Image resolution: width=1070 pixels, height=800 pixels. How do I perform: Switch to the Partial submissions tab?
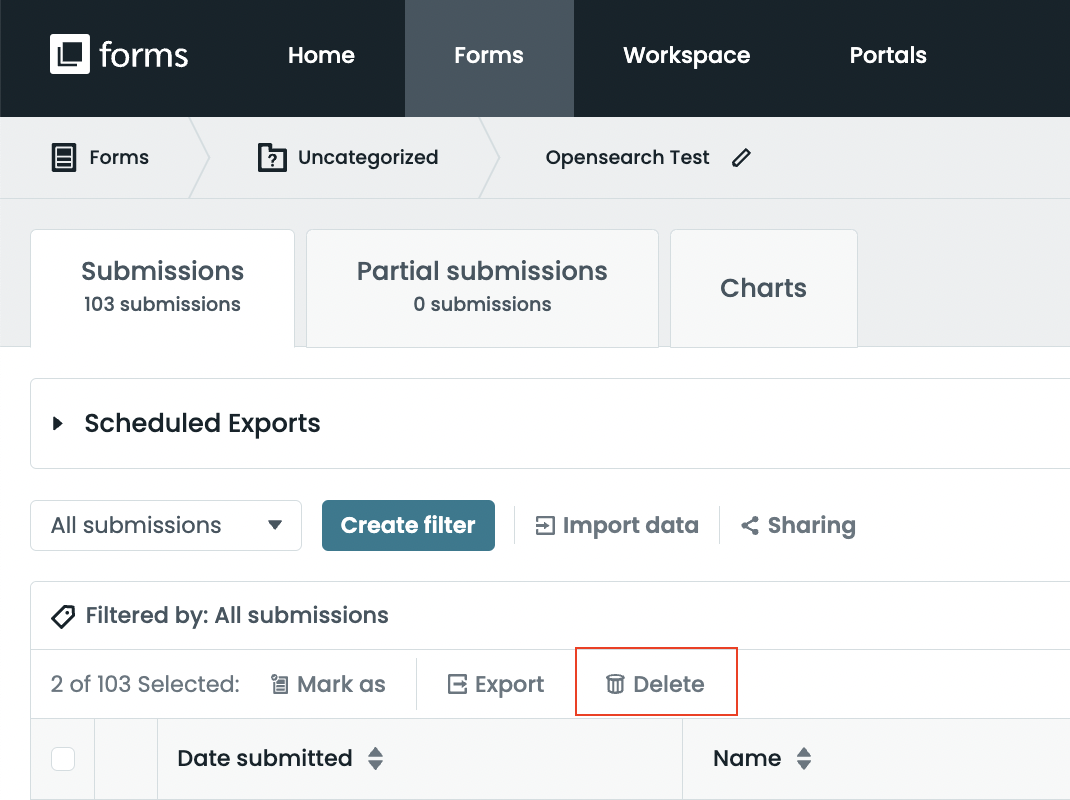click(x=482, y=286)
